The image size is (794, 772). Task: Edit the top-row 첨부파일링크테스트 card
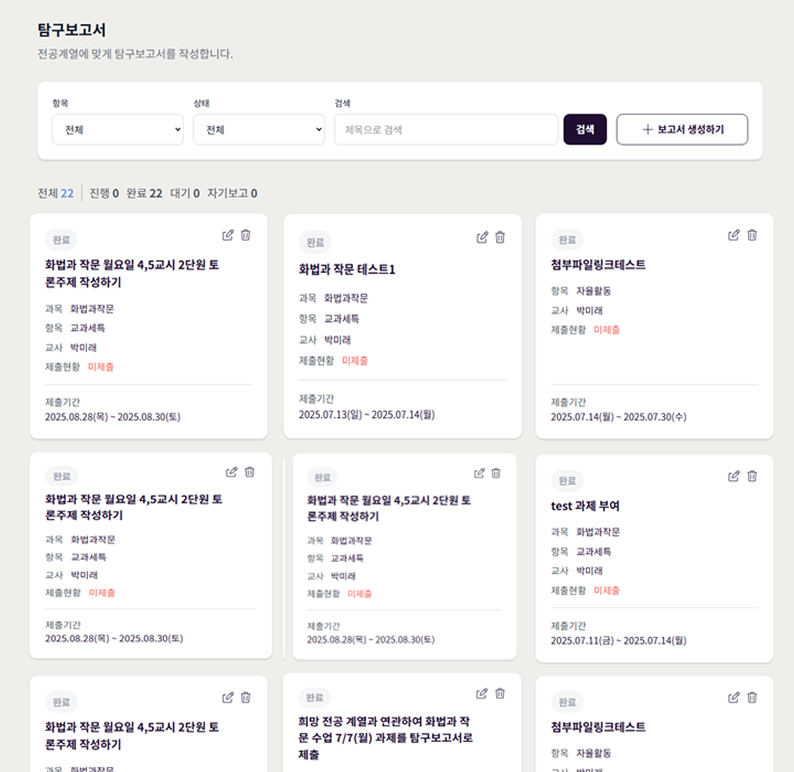point(735,235)
